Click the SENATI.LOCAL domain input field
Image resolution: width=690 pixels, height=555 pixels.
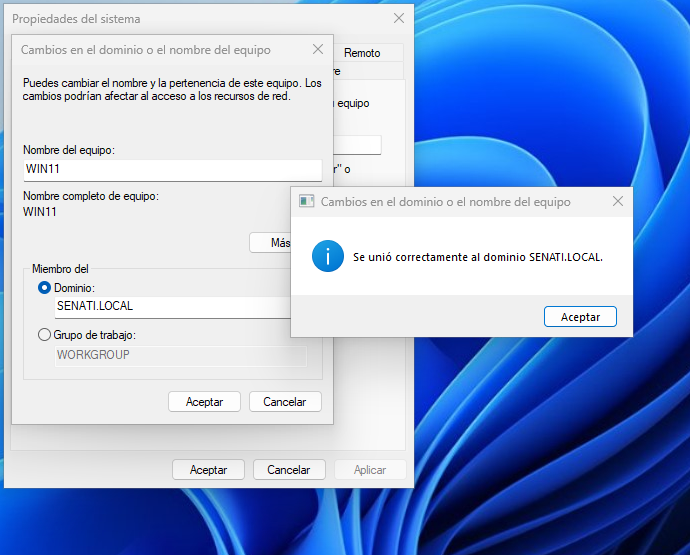pos(172,307)
